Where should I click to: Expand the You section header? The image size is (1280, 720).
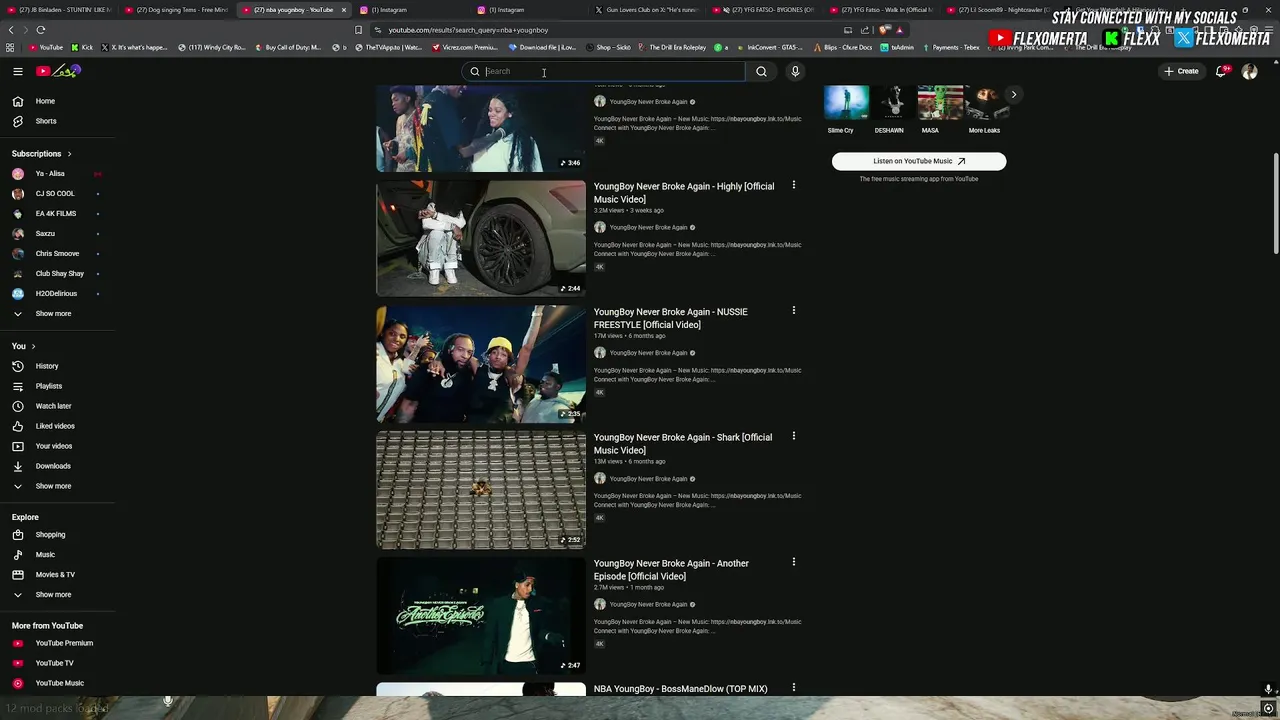(23, 346)
